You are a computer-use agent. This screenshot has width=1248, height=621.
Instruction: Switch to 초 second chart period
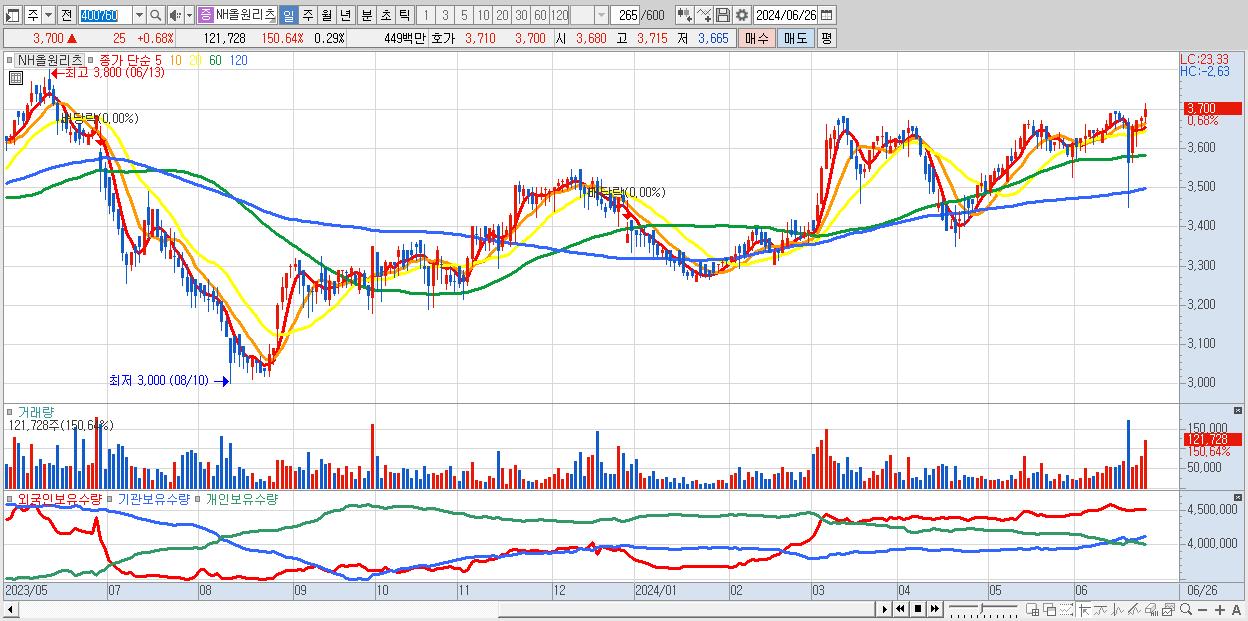click(x=385, y=15)
